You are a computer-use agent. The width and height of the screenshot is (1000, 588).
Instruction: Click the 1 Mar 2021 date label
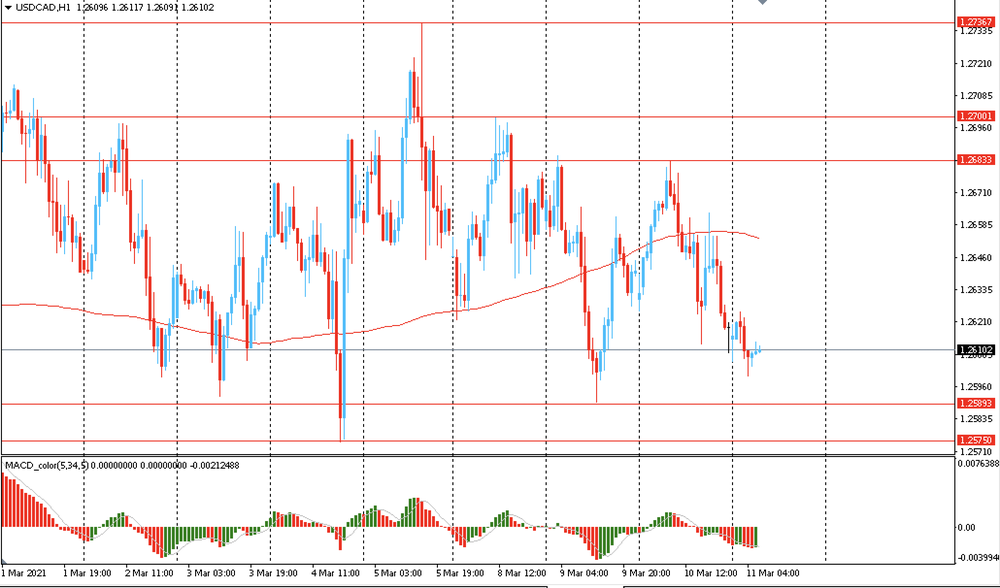[24, 574]
